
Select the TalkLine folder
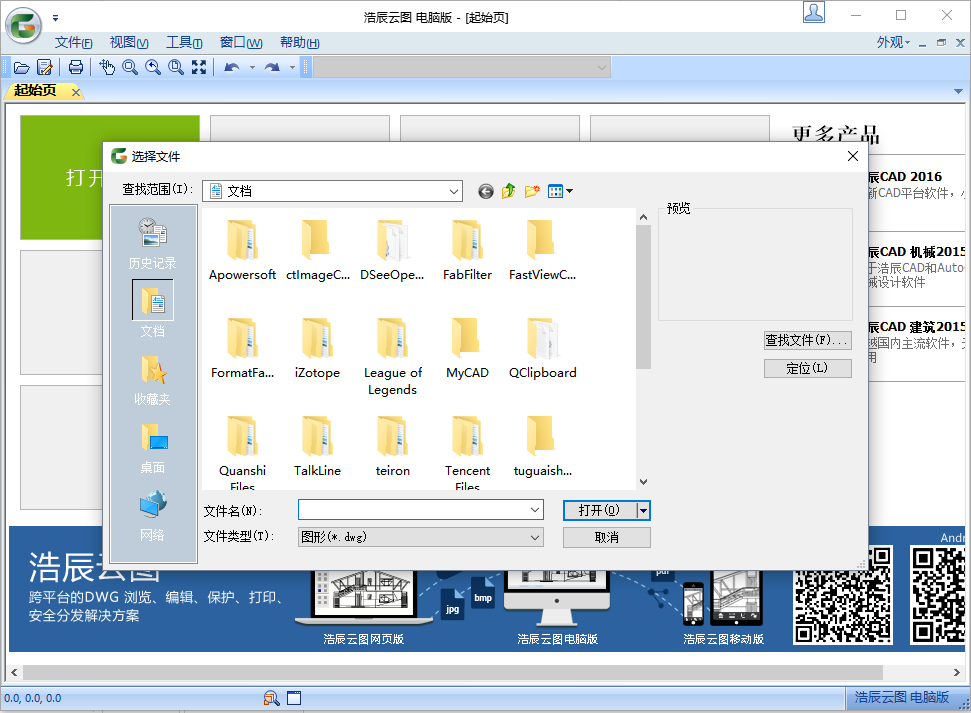[317, 446]
